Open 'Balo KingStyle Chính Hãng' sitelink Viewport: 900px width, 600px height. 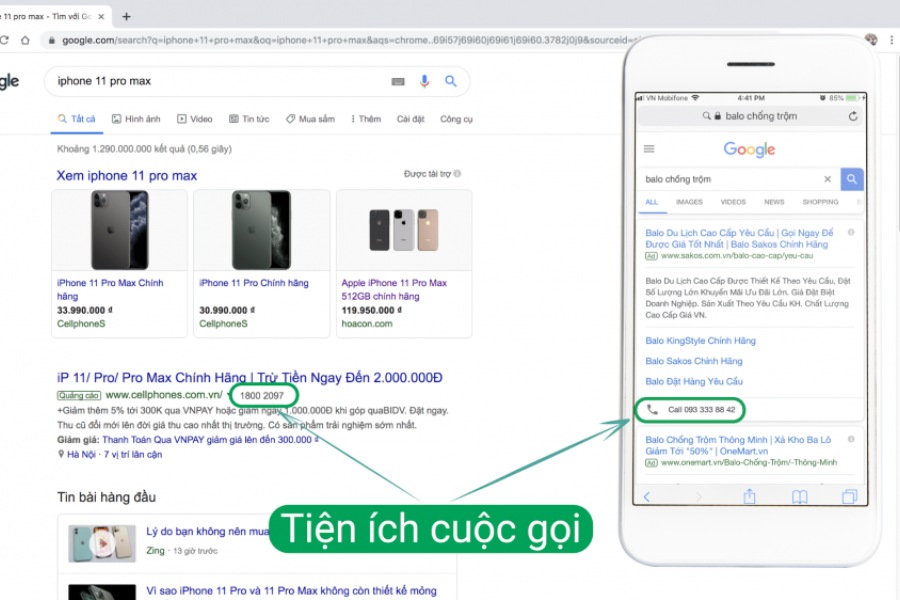700,341
